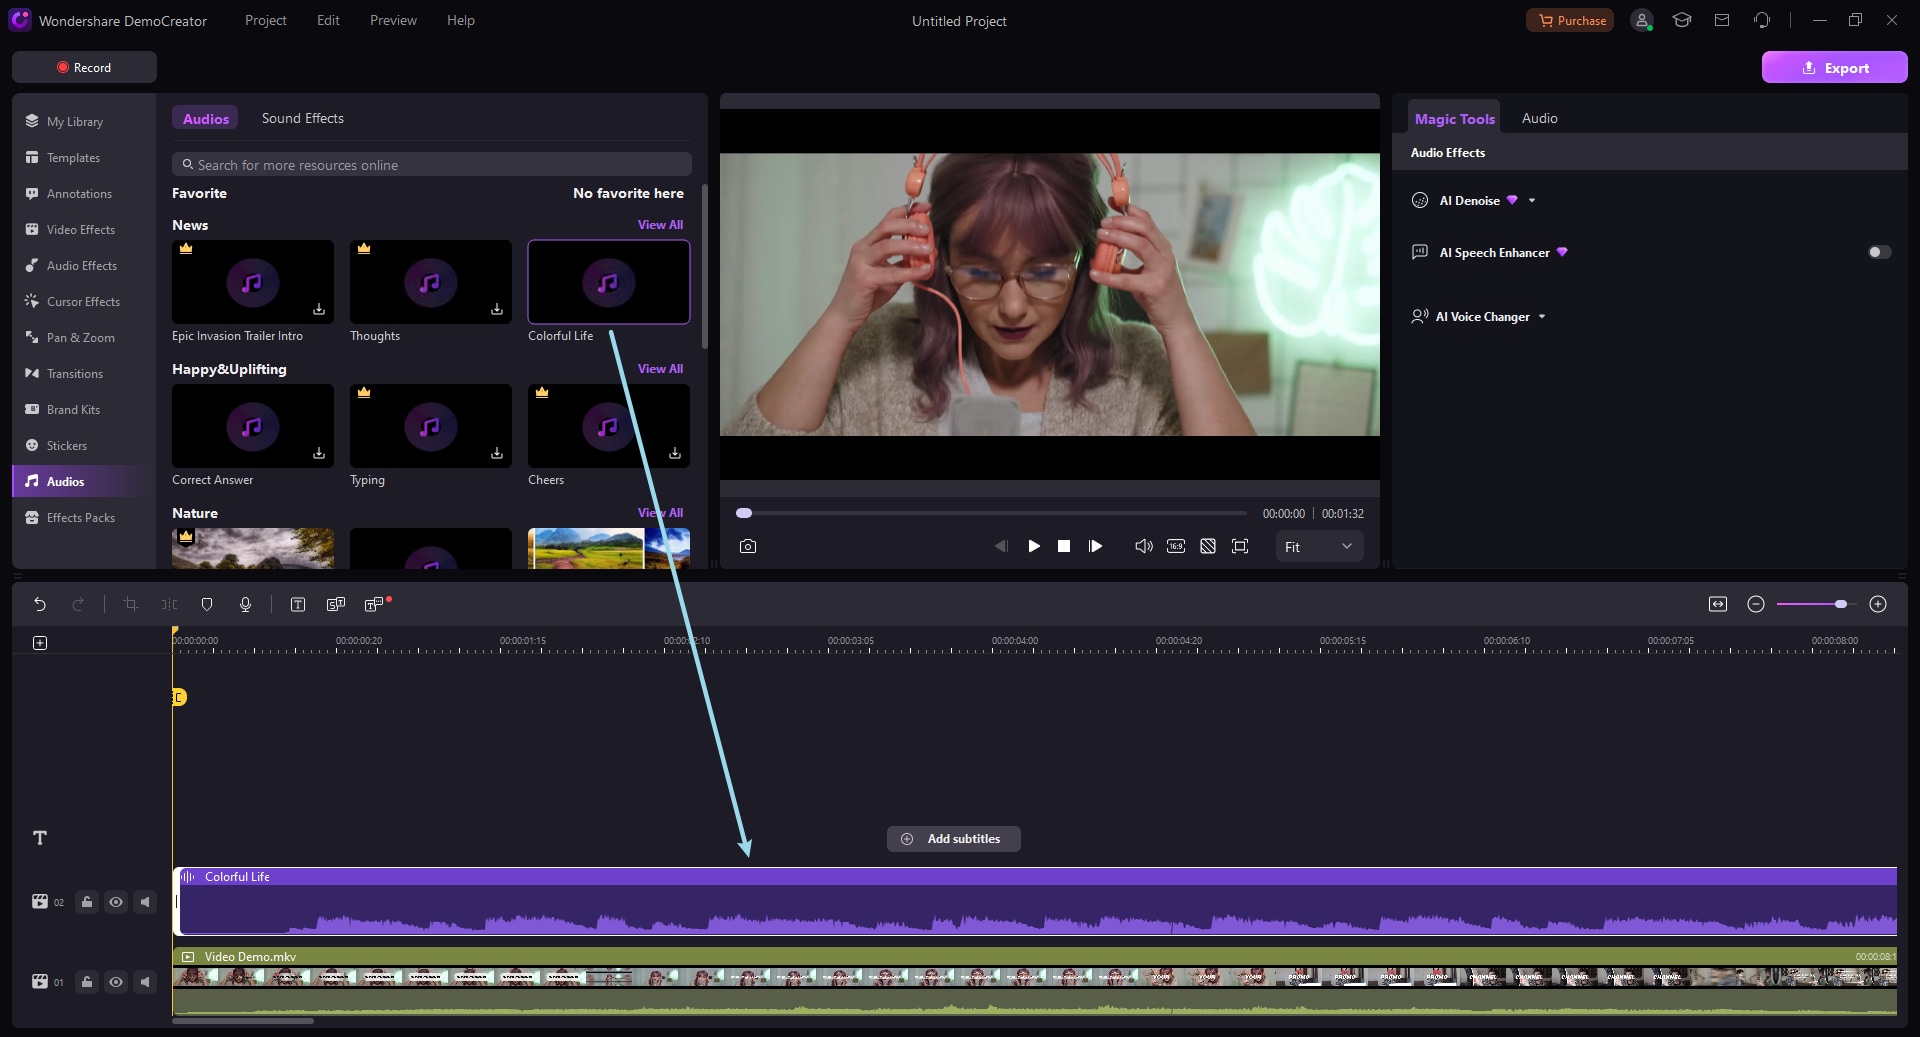The height and width of the screenshot is (1037, 1920).
Task: Step to the previous frame
Action: [1000, 546]
